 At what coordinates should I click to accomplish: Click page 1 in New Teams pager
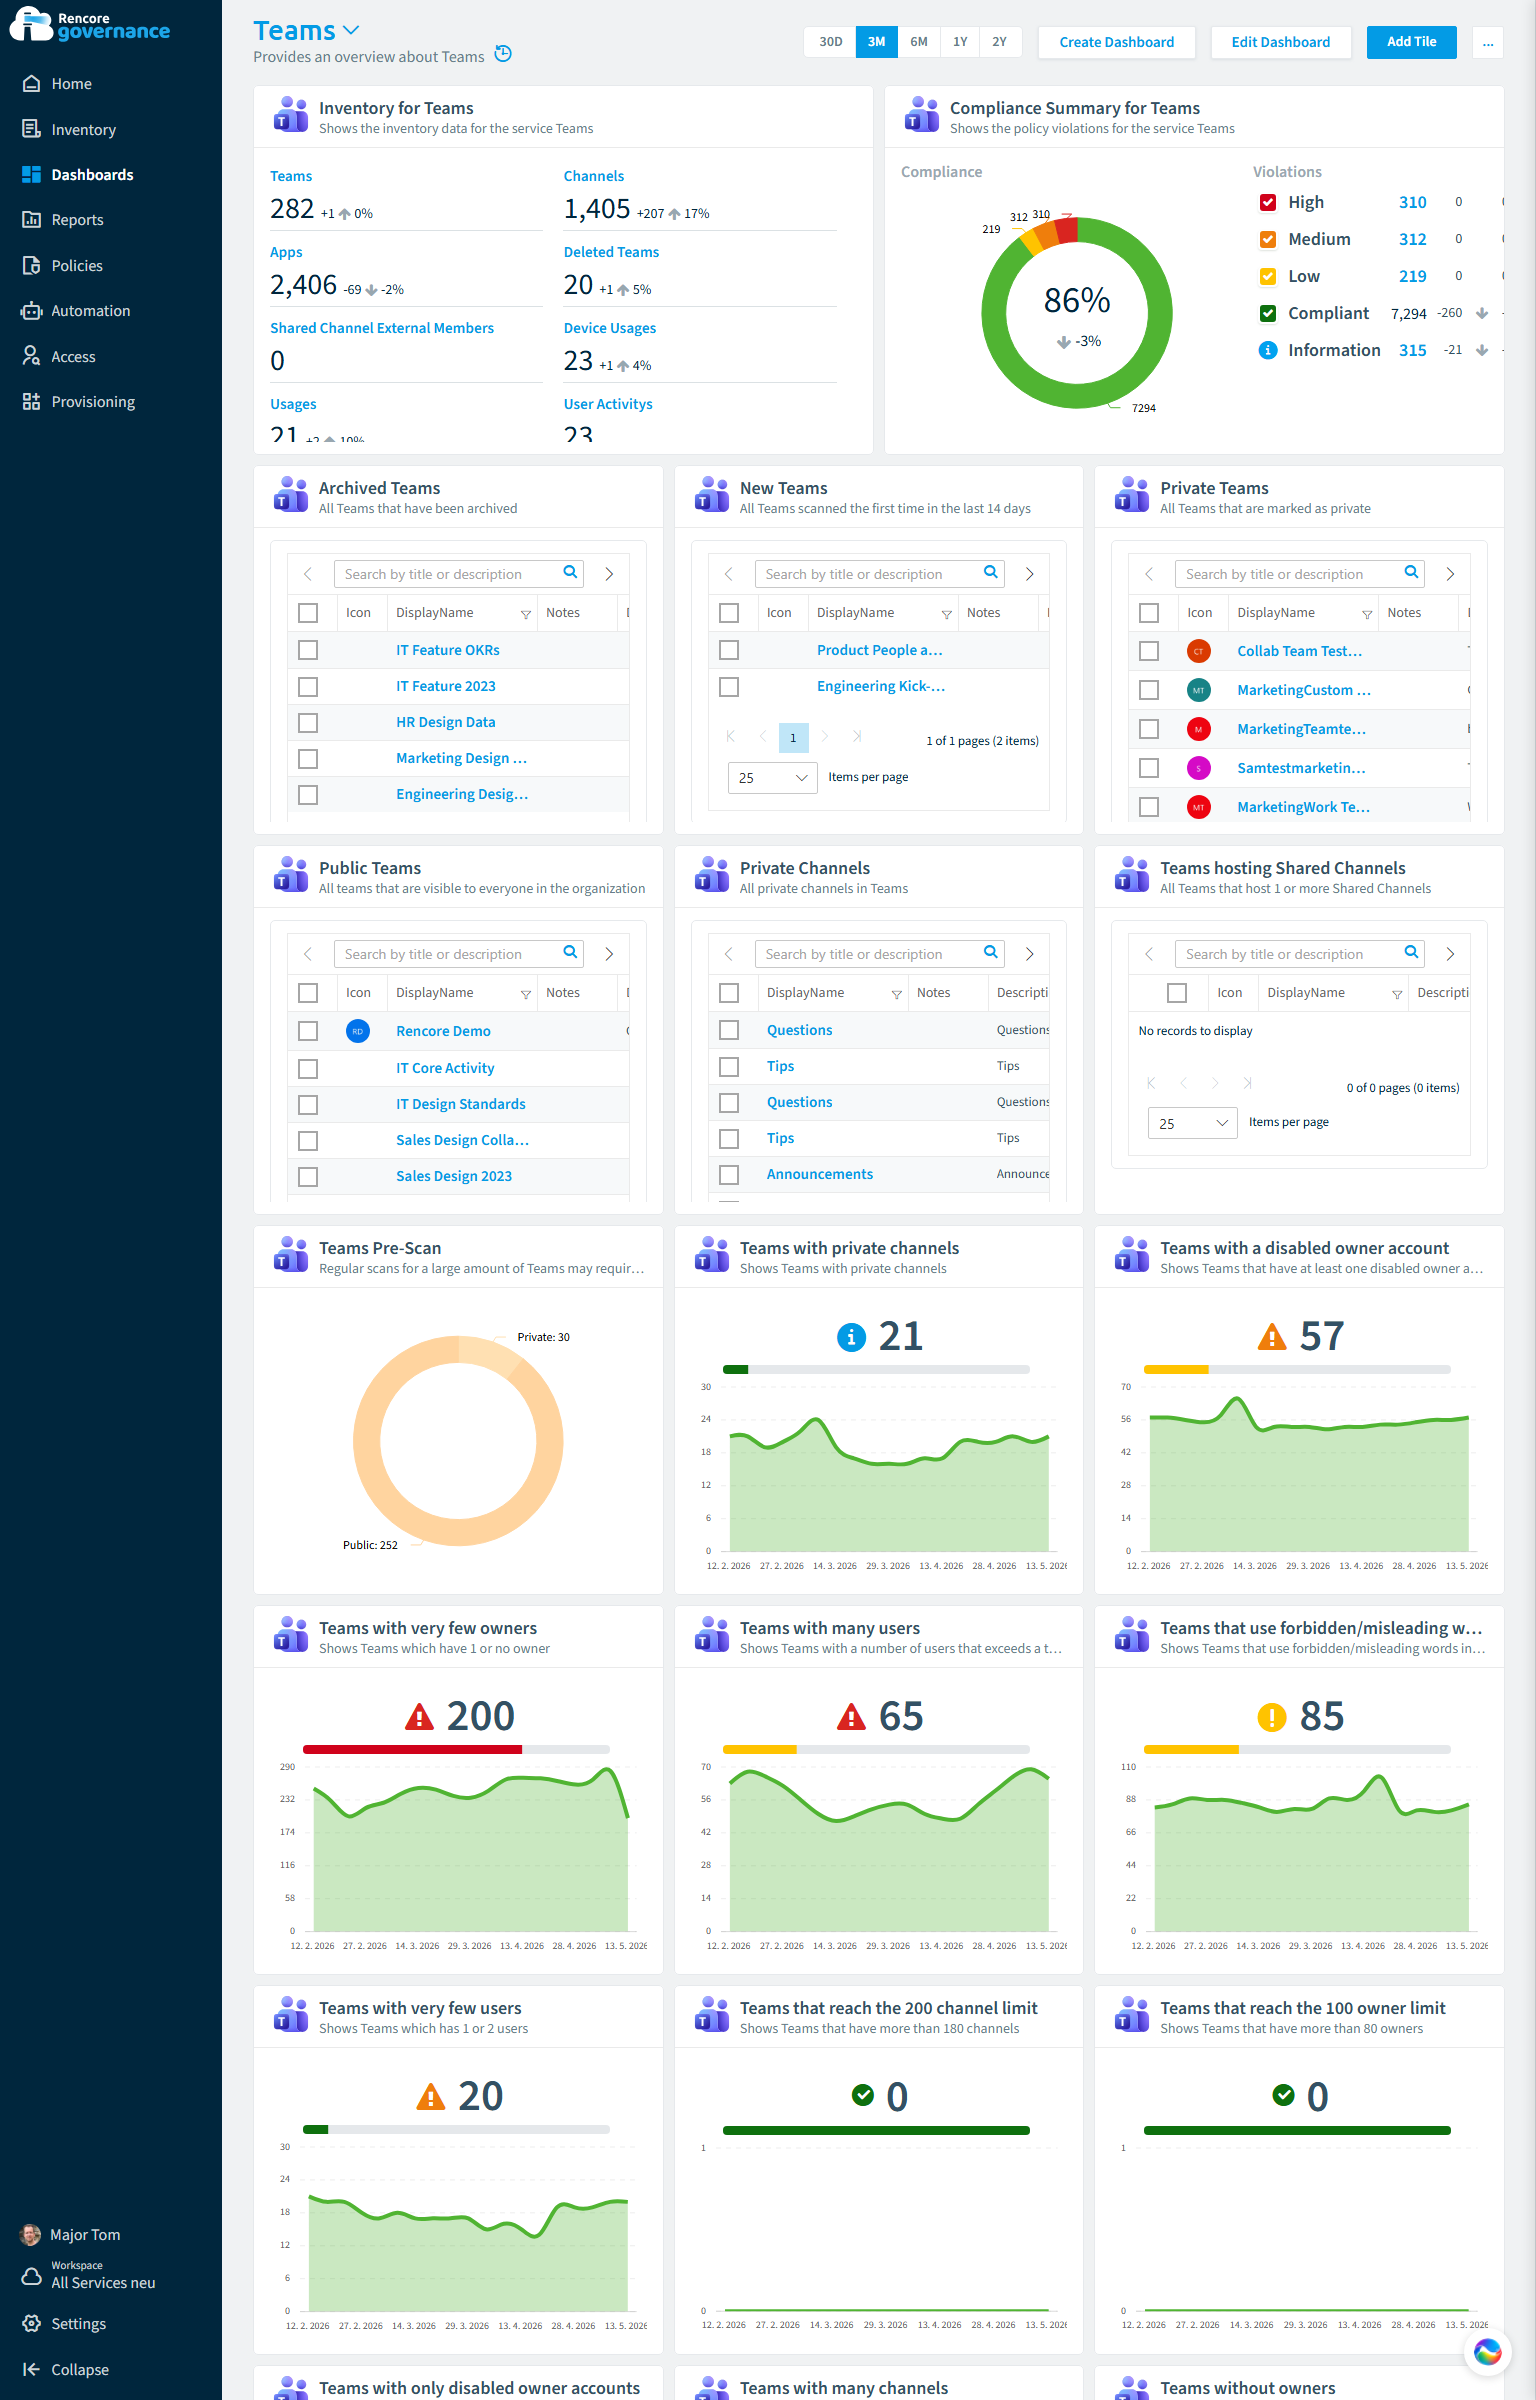[x=793, y=738]
